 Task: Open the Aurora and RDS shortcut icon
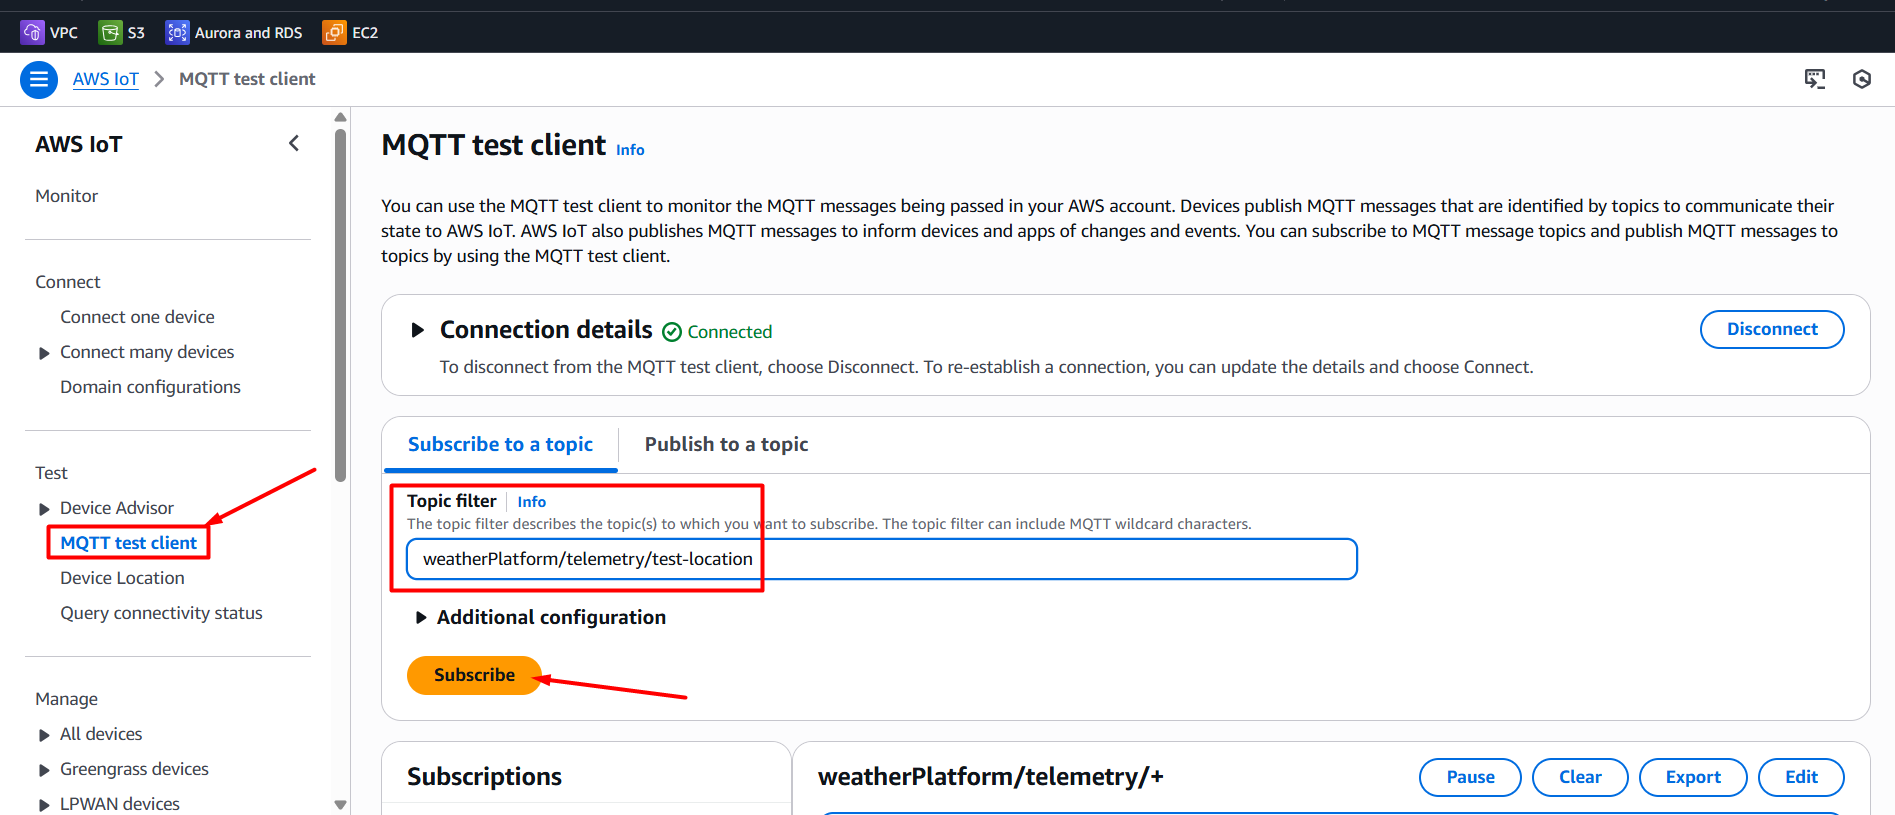click(x=177, y=33)
